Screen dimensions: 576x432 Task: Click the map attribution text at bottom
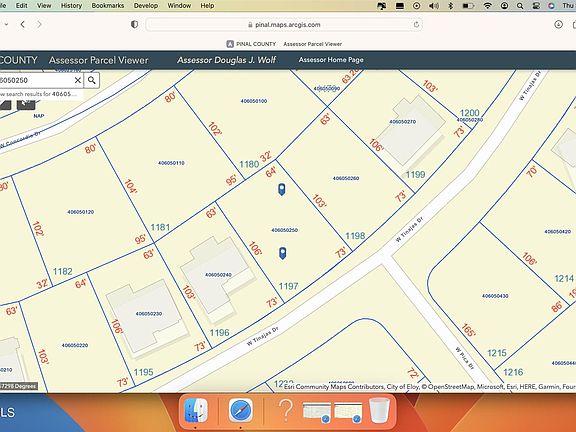tap(430, 386)
